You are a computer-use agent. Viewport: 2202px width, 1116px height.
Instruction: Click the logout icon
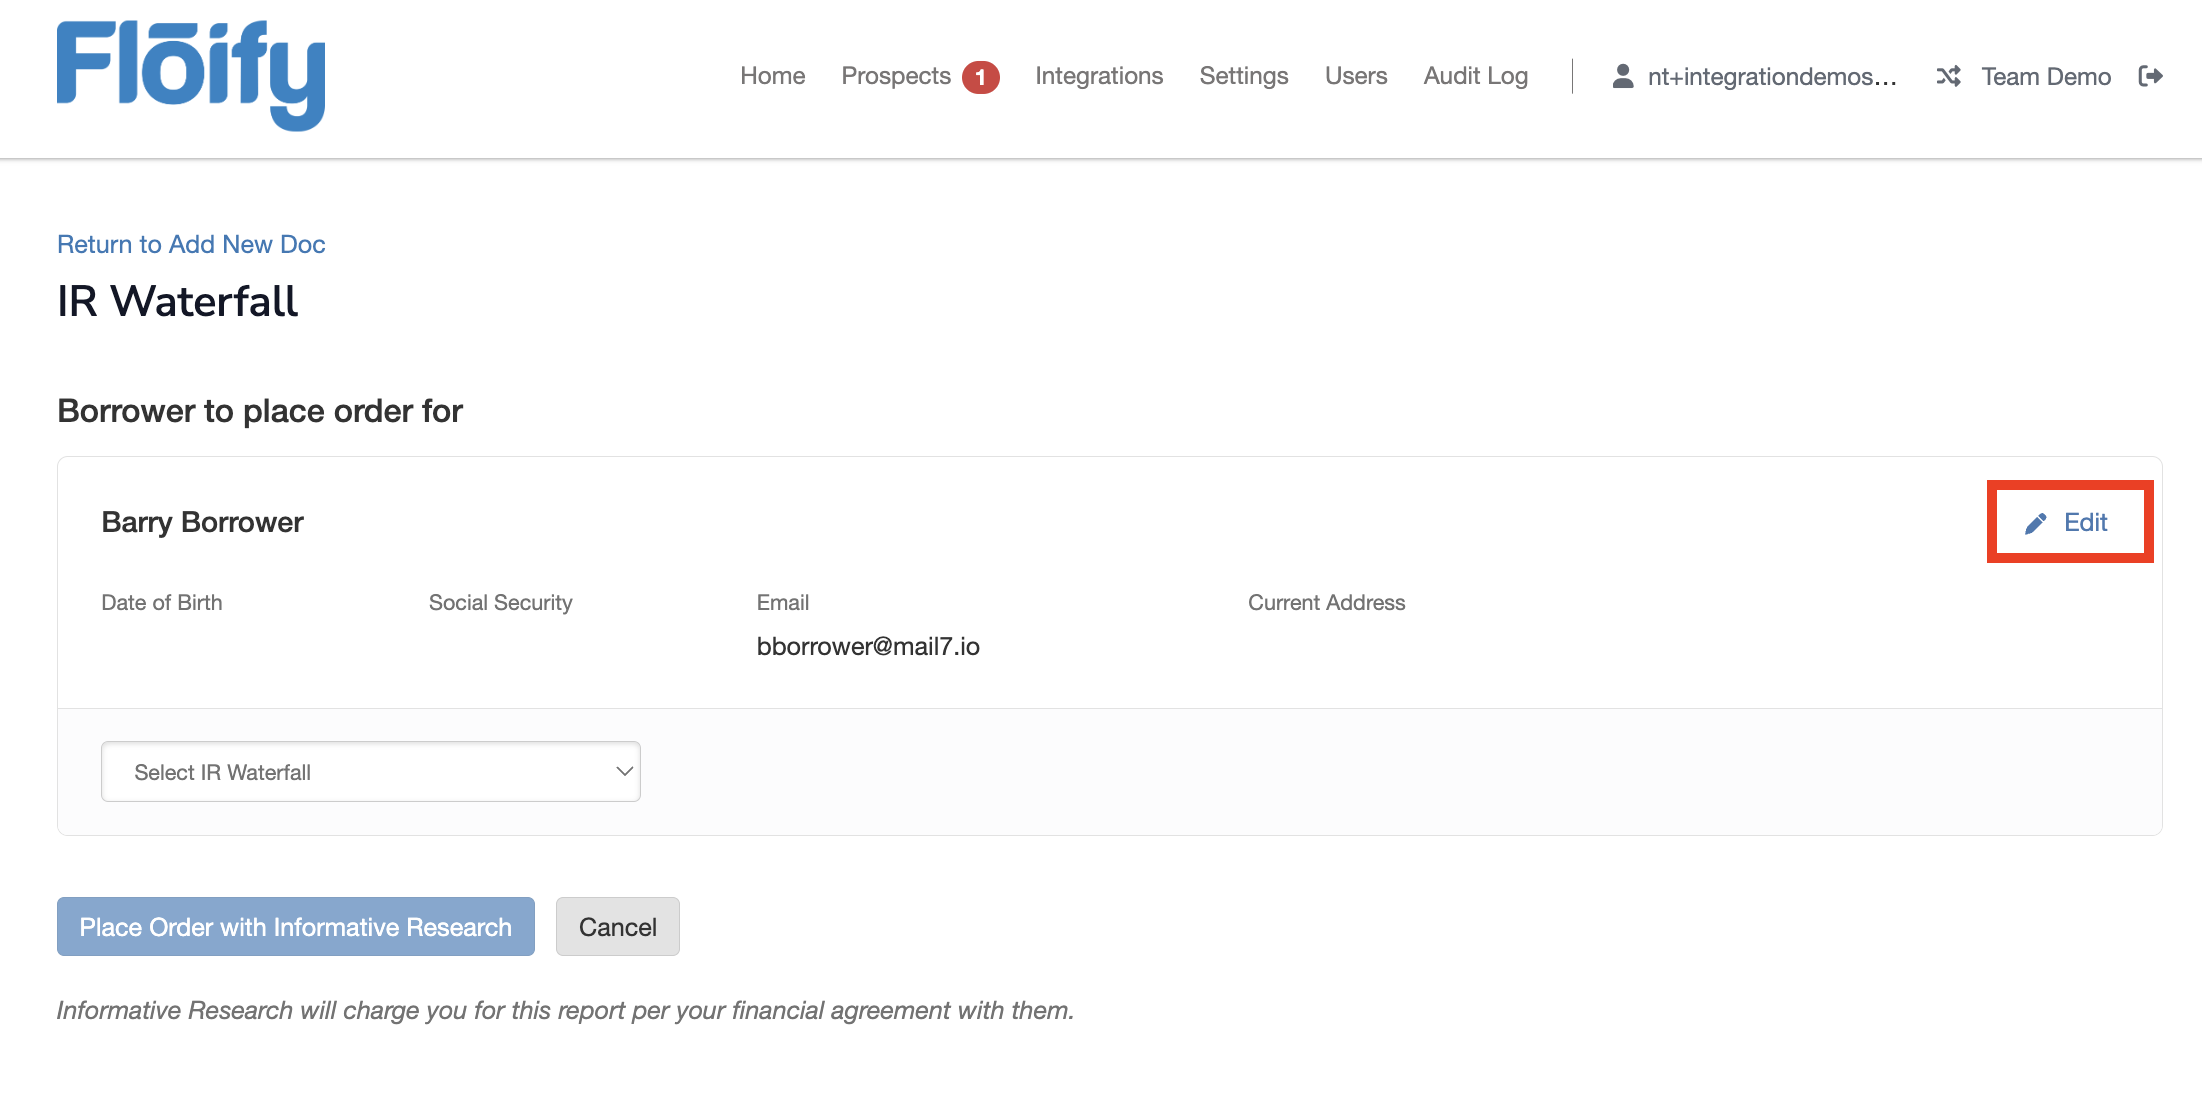pos(2151,75)
